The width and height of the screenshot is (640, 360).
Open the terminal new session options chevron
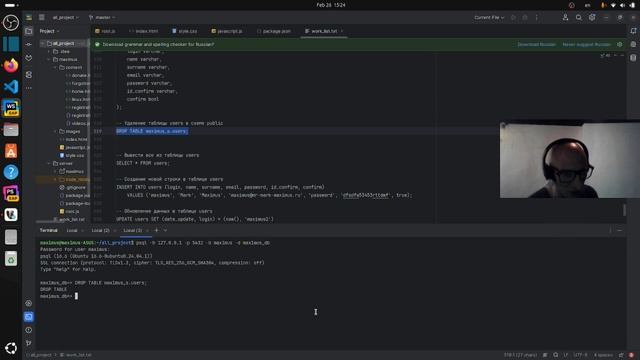tap(165, 231)
